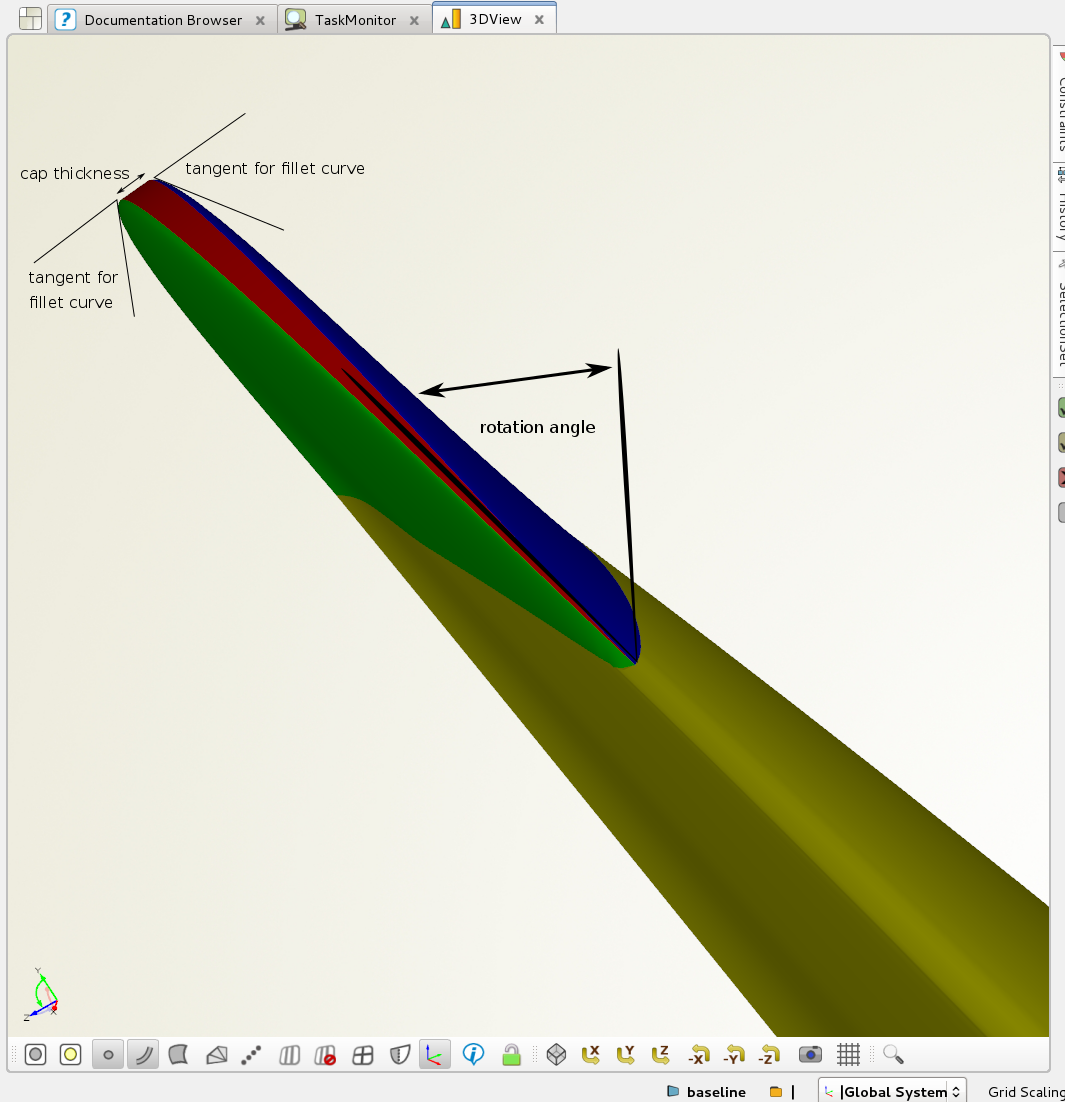Screen dimensions: 1065x1102
Task: Set view along positive Z axis
Action: coord(660,1054)
